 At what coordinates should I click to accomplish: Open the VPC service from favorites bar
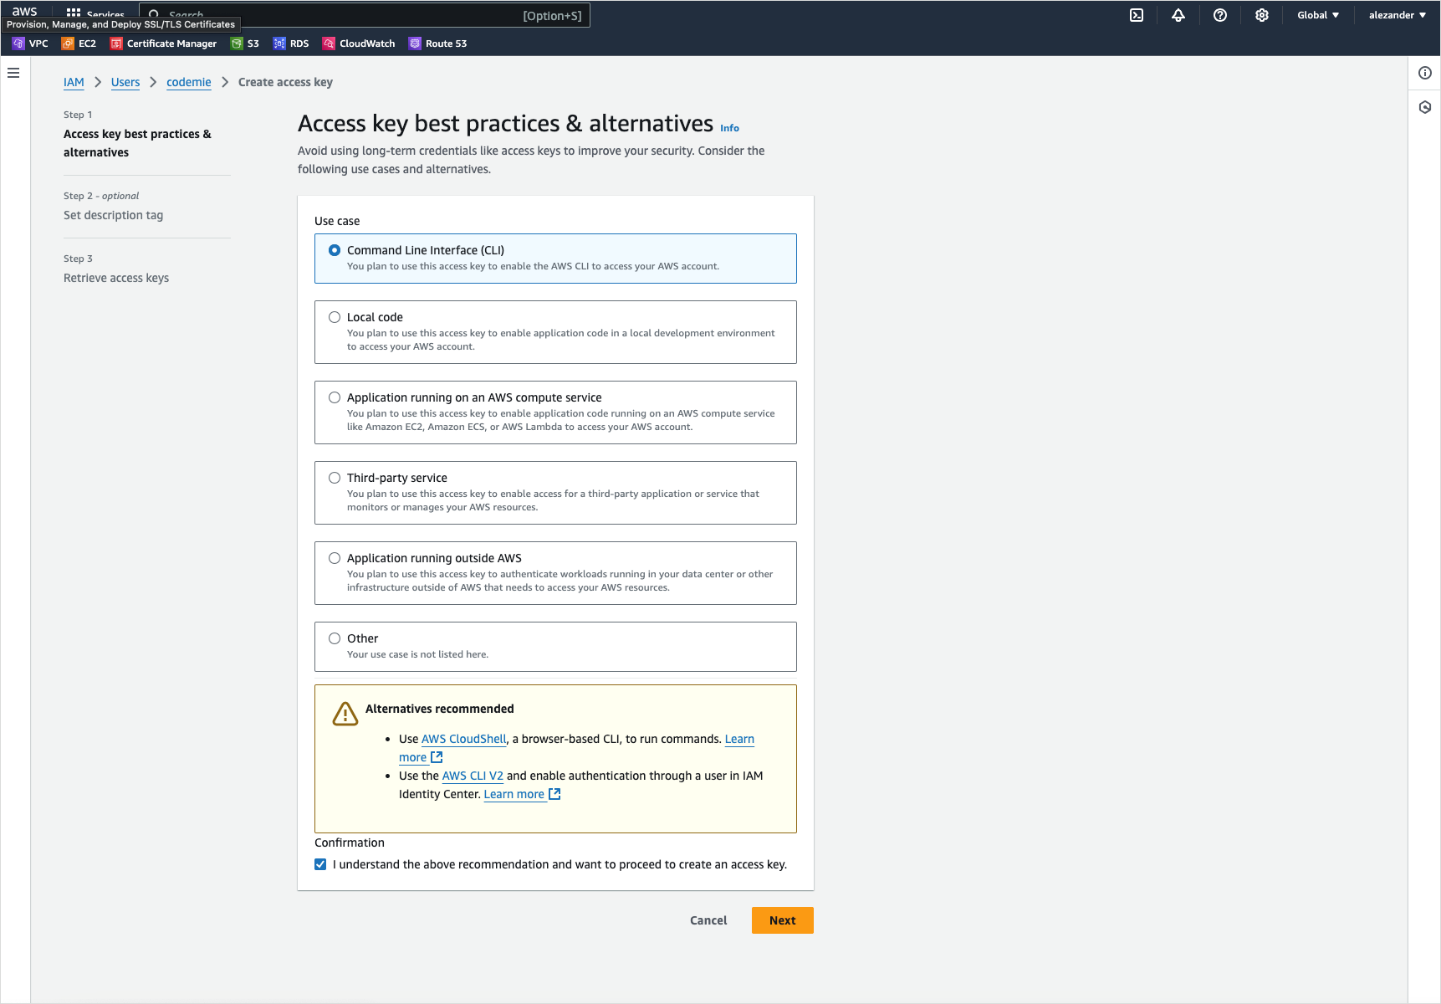[30, 43]
